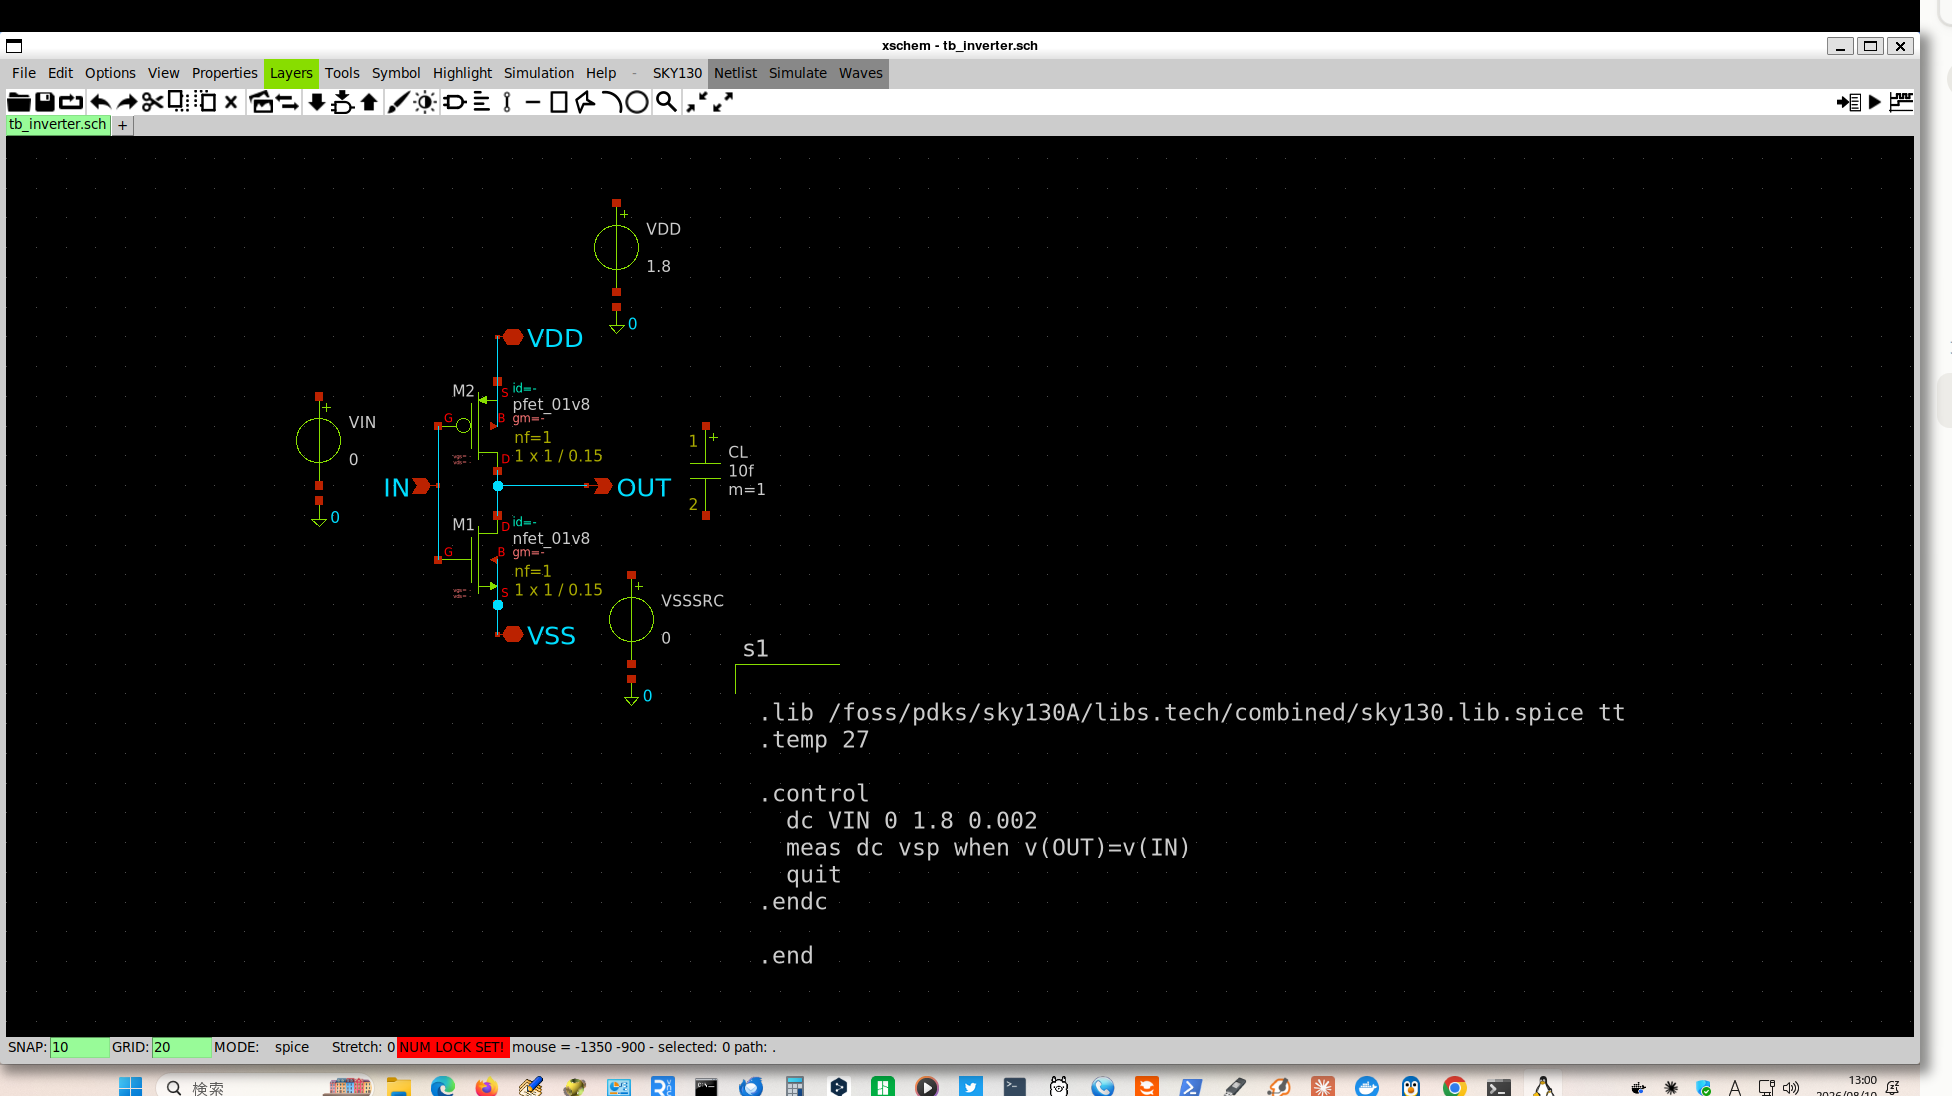
Task: Click the paste toolbar icon
Action: pos(205,102)
